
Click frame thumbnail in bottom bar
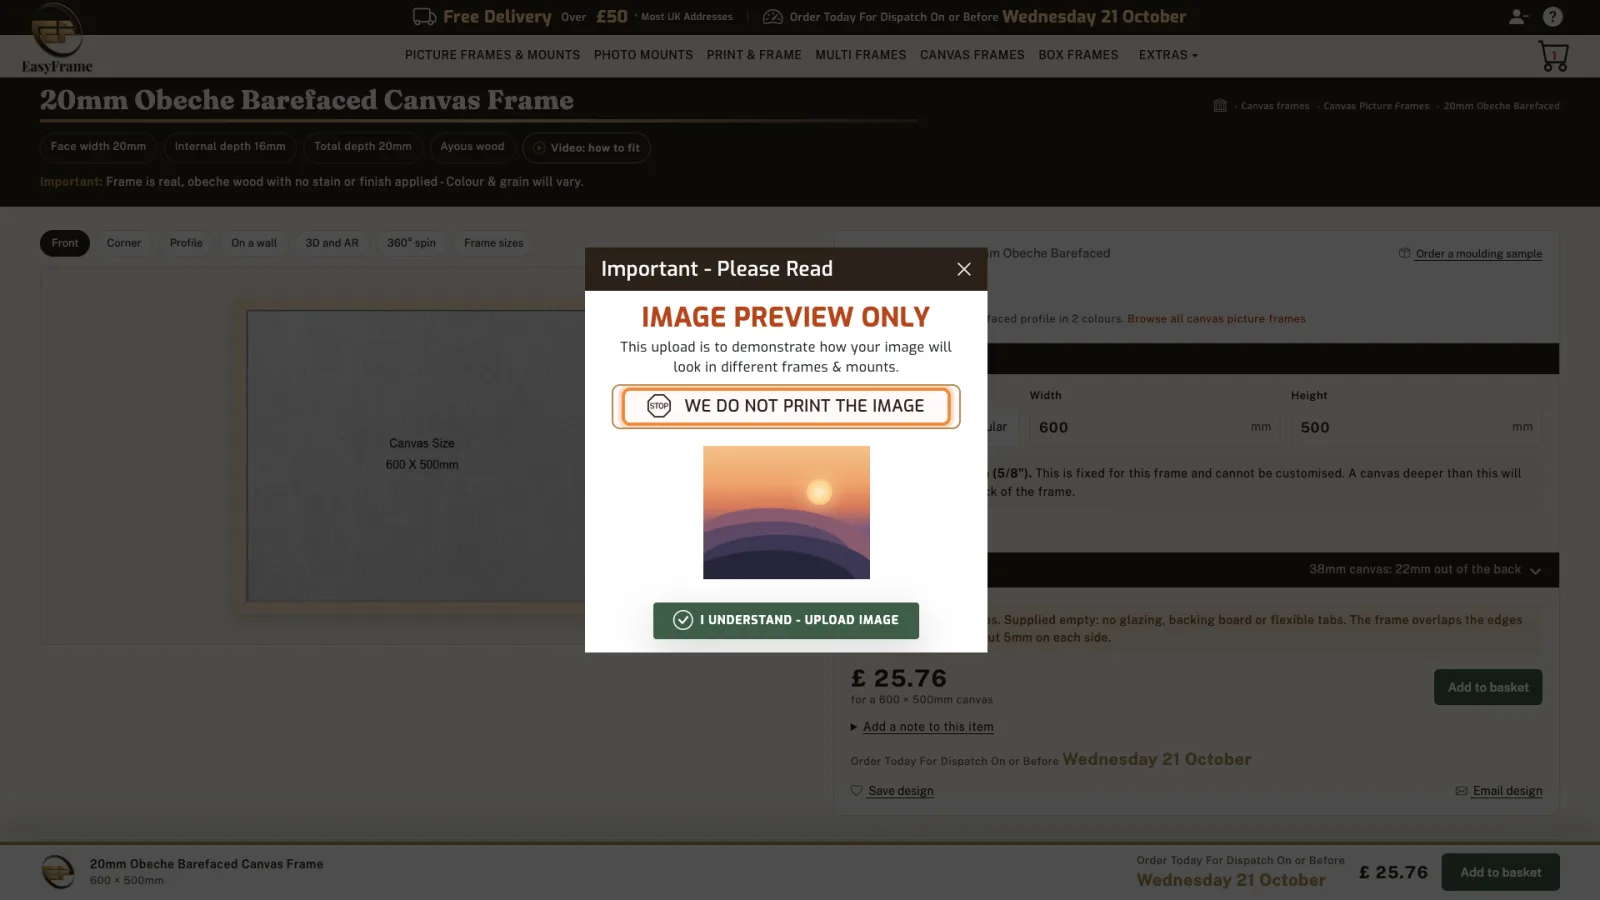[x=57, y=871]
